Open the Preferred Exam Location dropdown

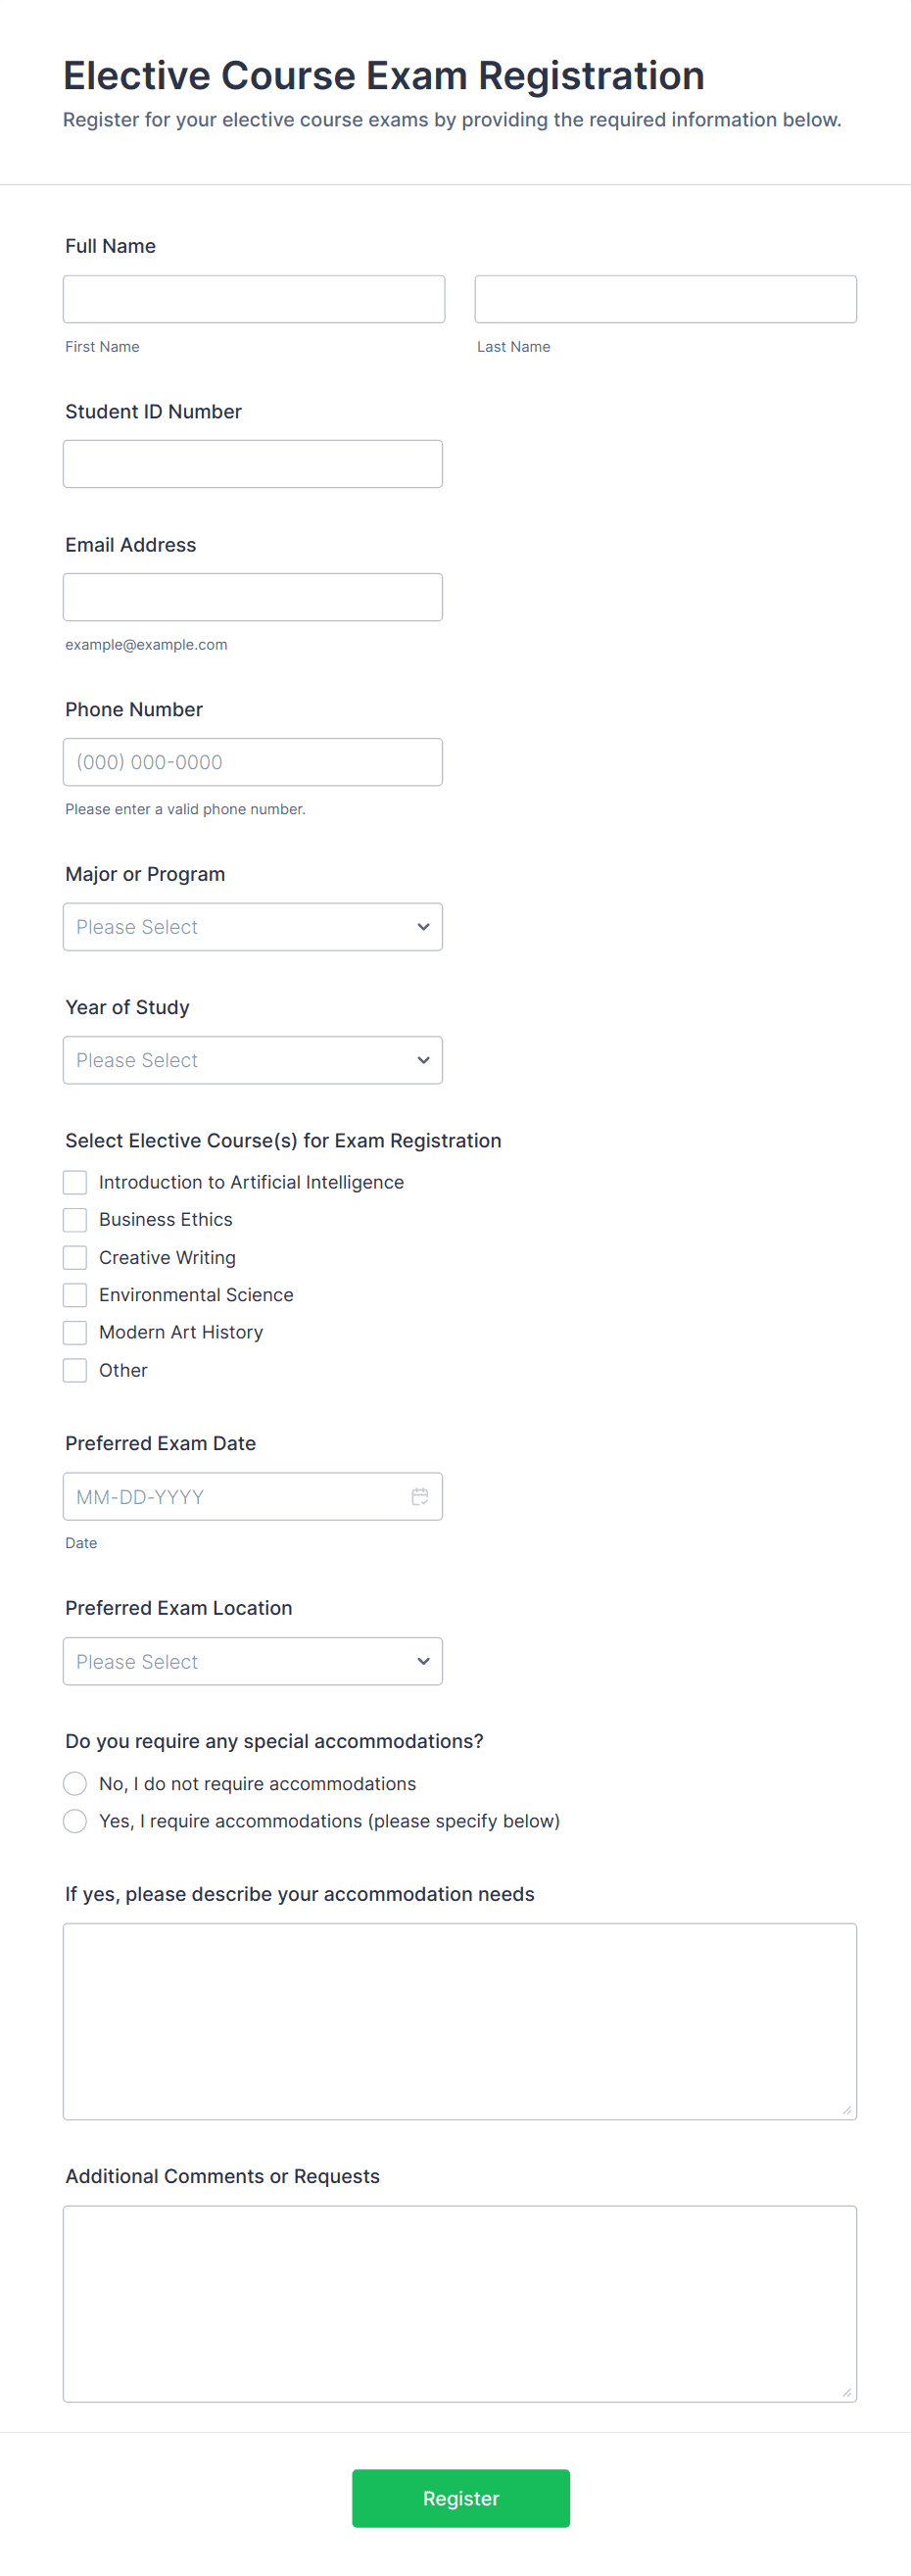click(x=253, y=1661)
